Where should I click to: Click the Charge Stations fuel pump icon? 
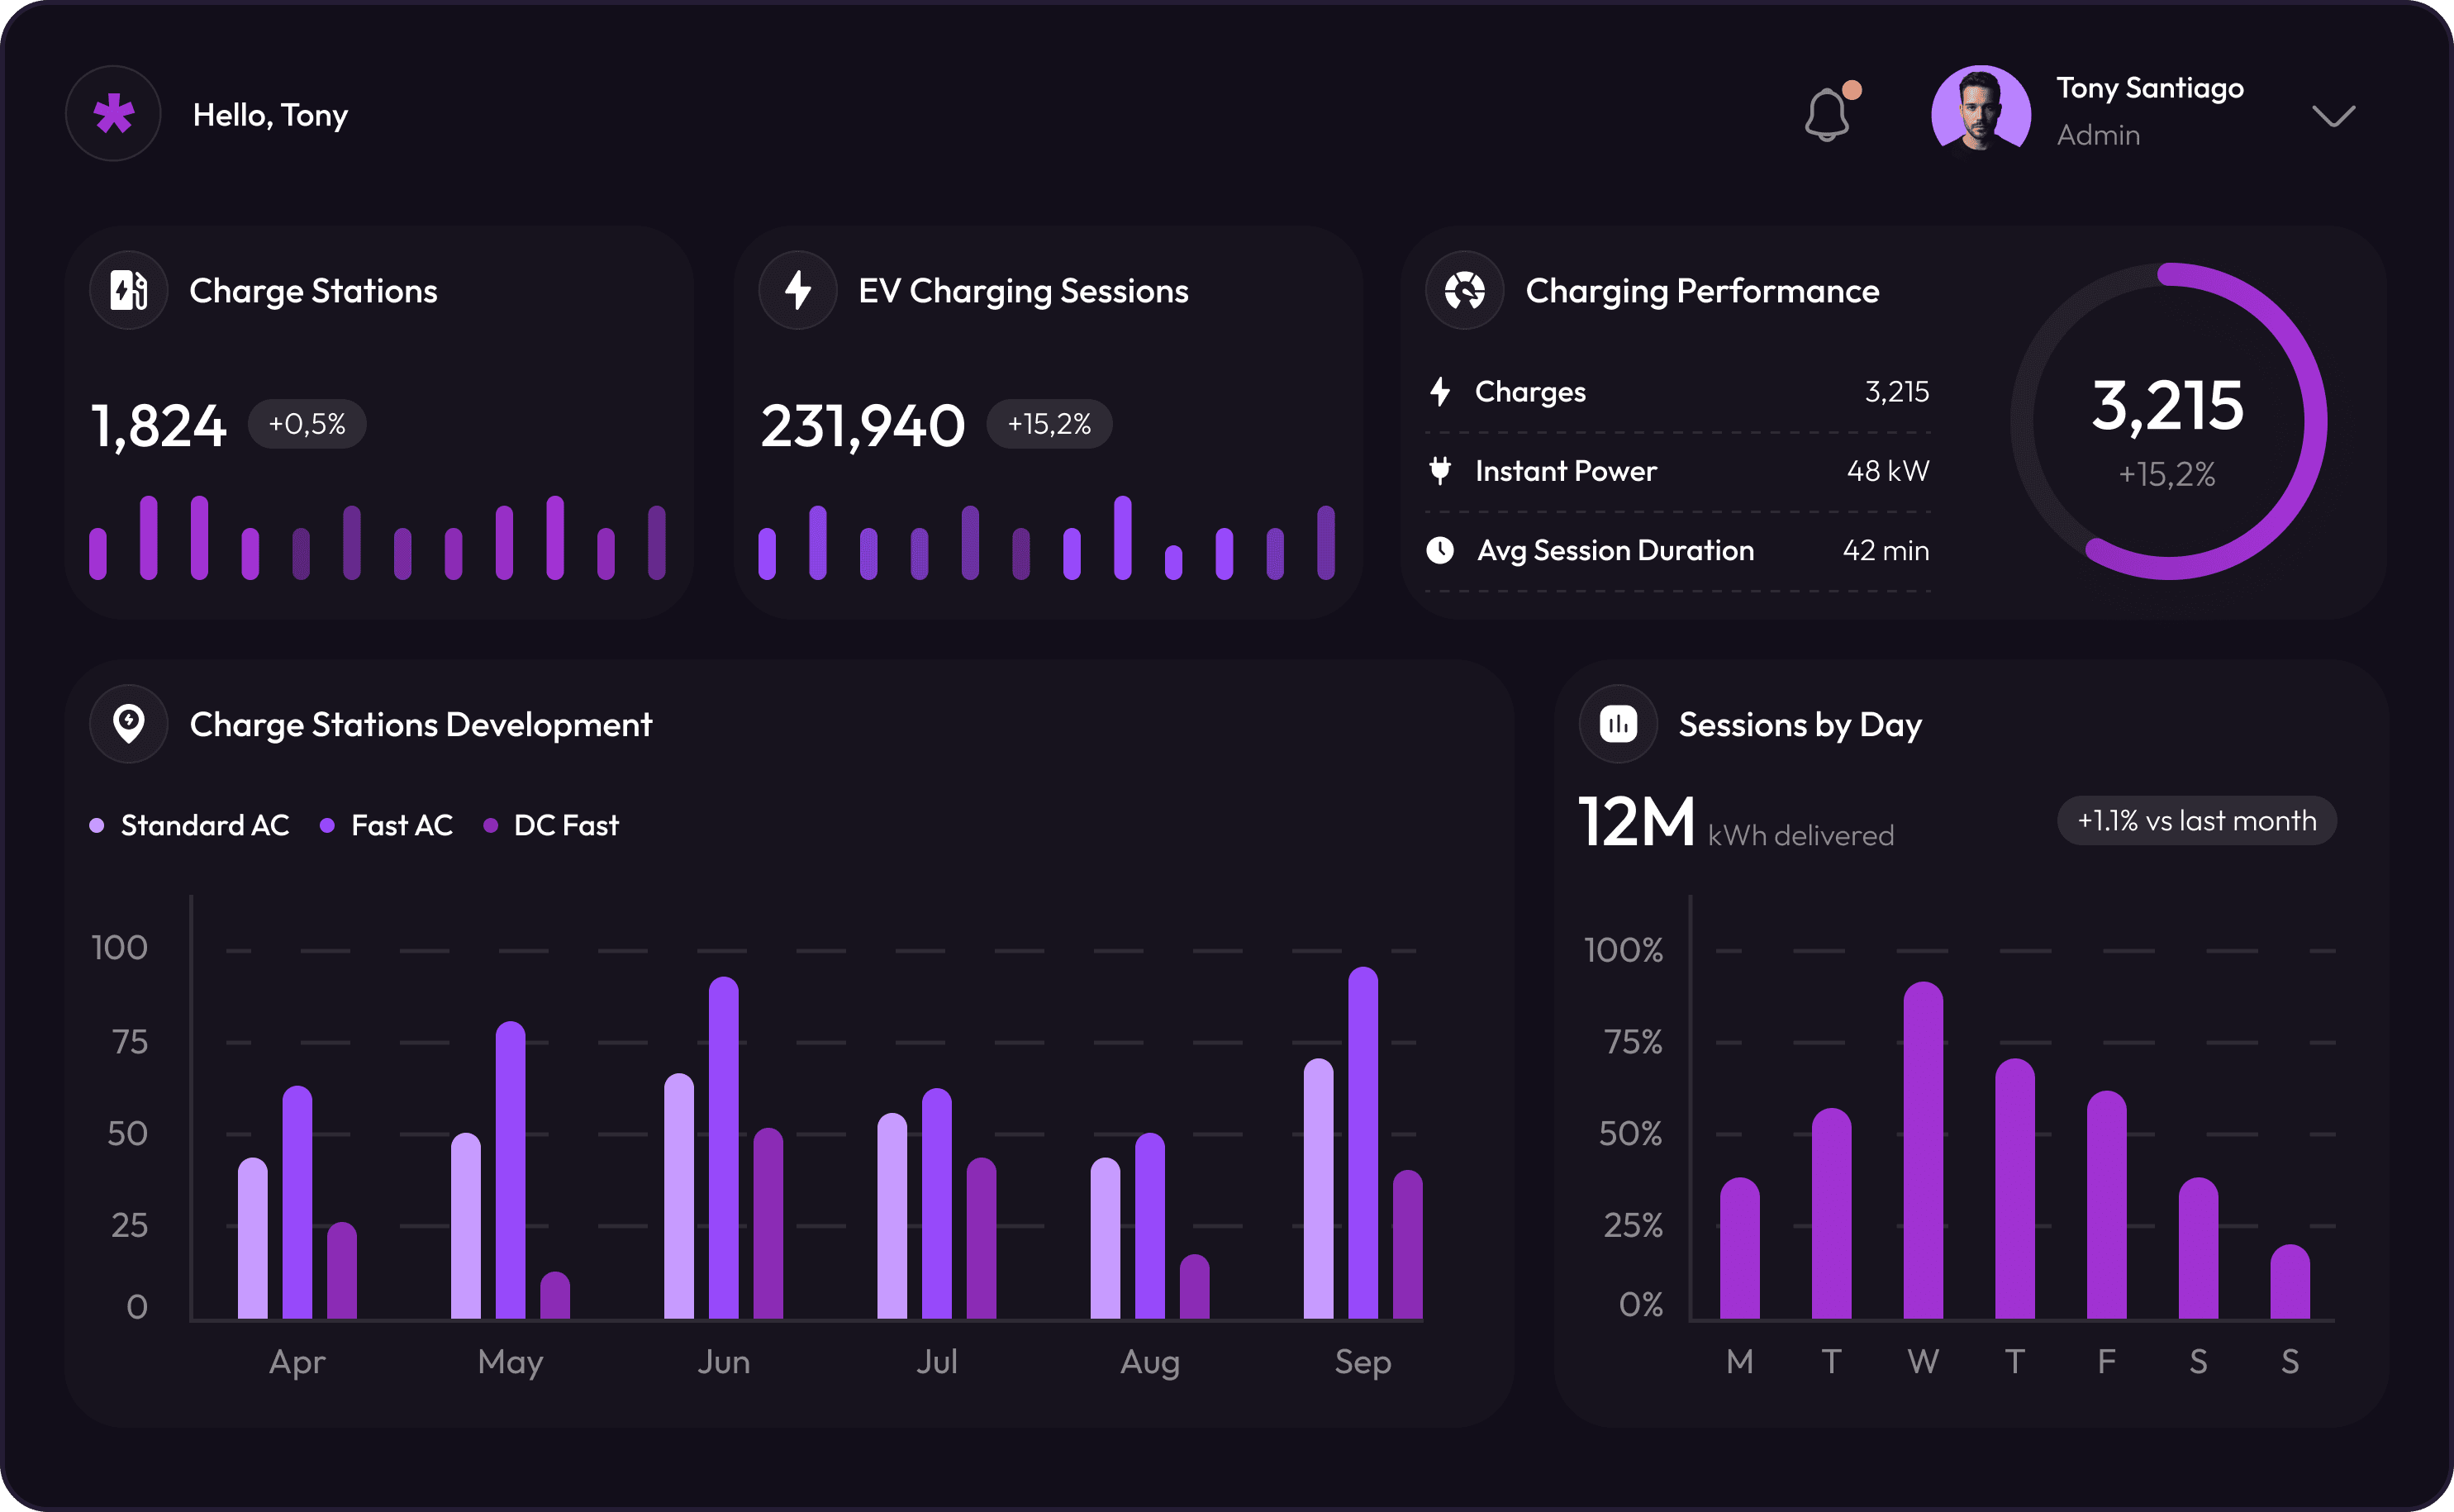click(129, 291)
